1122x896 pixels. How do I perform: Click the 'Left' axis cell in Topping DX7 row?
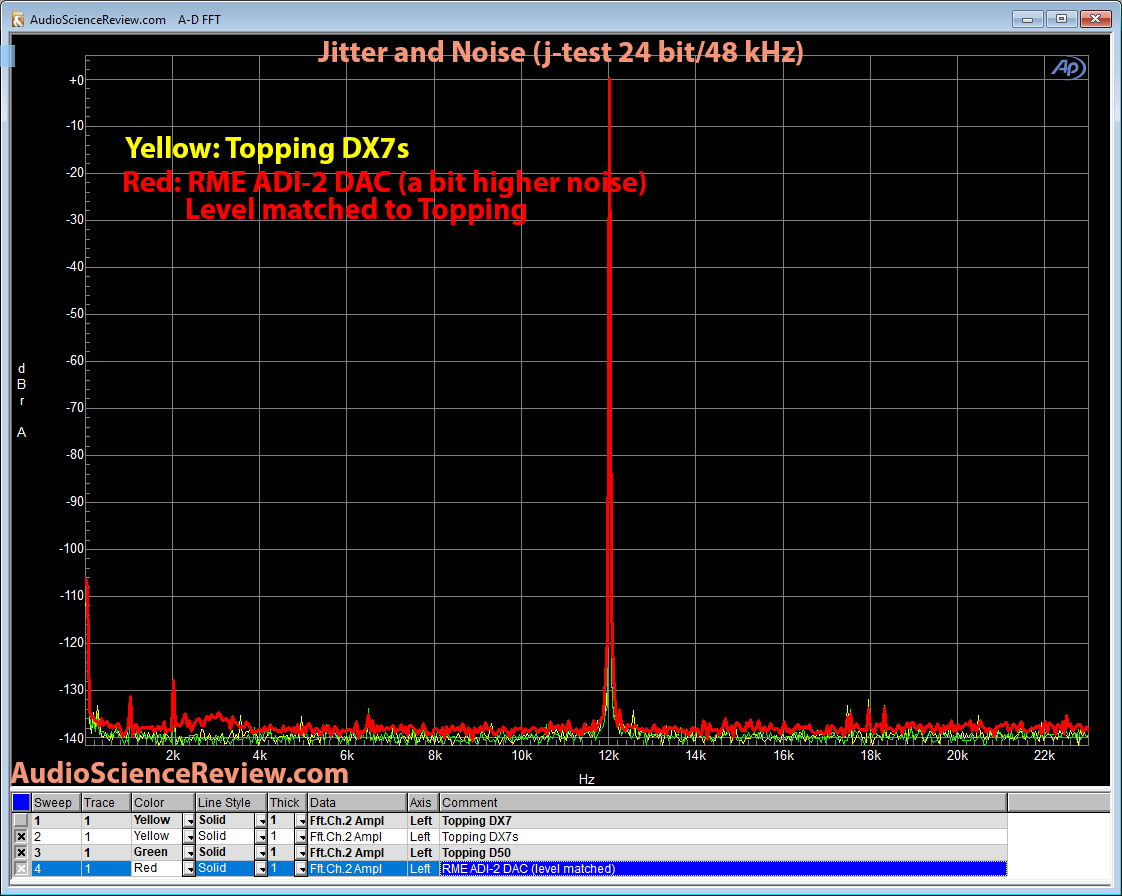[423, 821]
